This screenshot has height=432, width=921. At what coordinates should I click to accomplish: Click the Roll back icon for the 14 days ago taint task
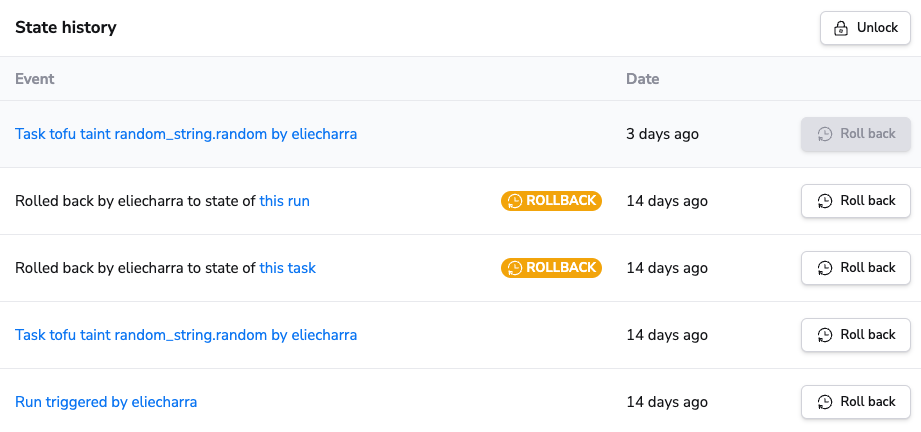coord(825,335)
